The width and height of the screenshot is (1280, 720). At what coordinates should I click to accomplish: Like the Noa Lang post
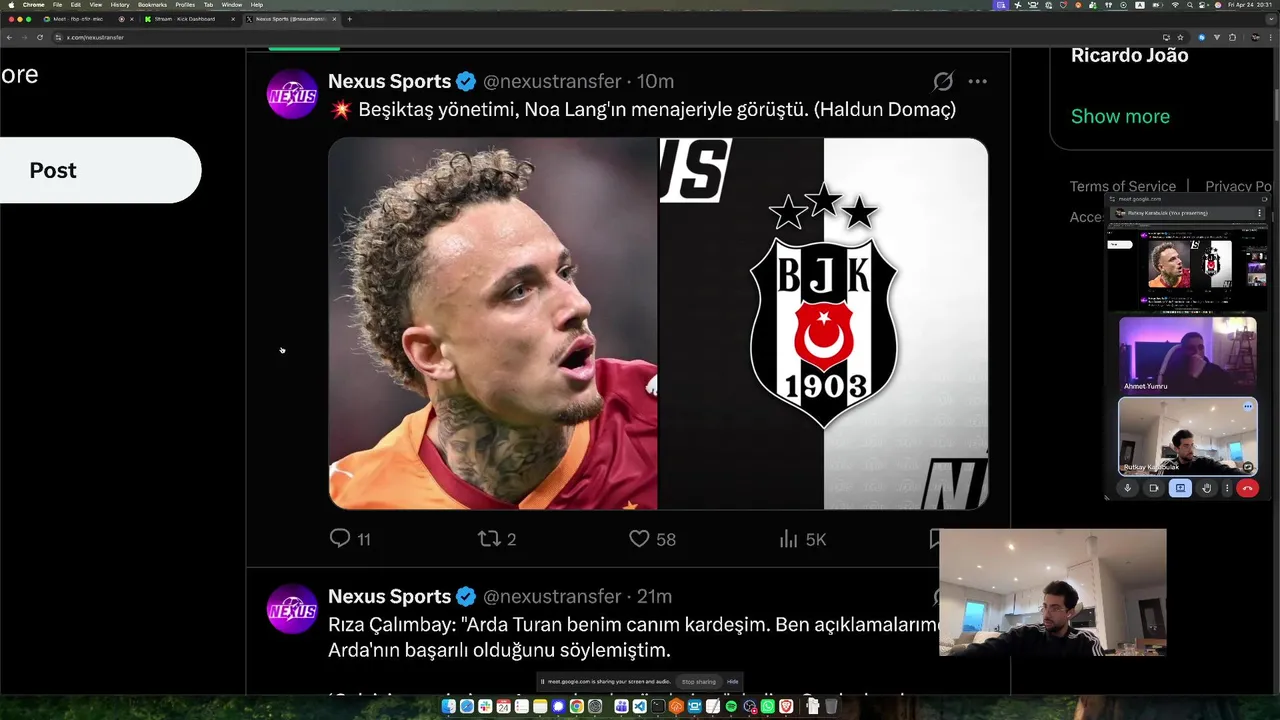[x=652, y=539]
